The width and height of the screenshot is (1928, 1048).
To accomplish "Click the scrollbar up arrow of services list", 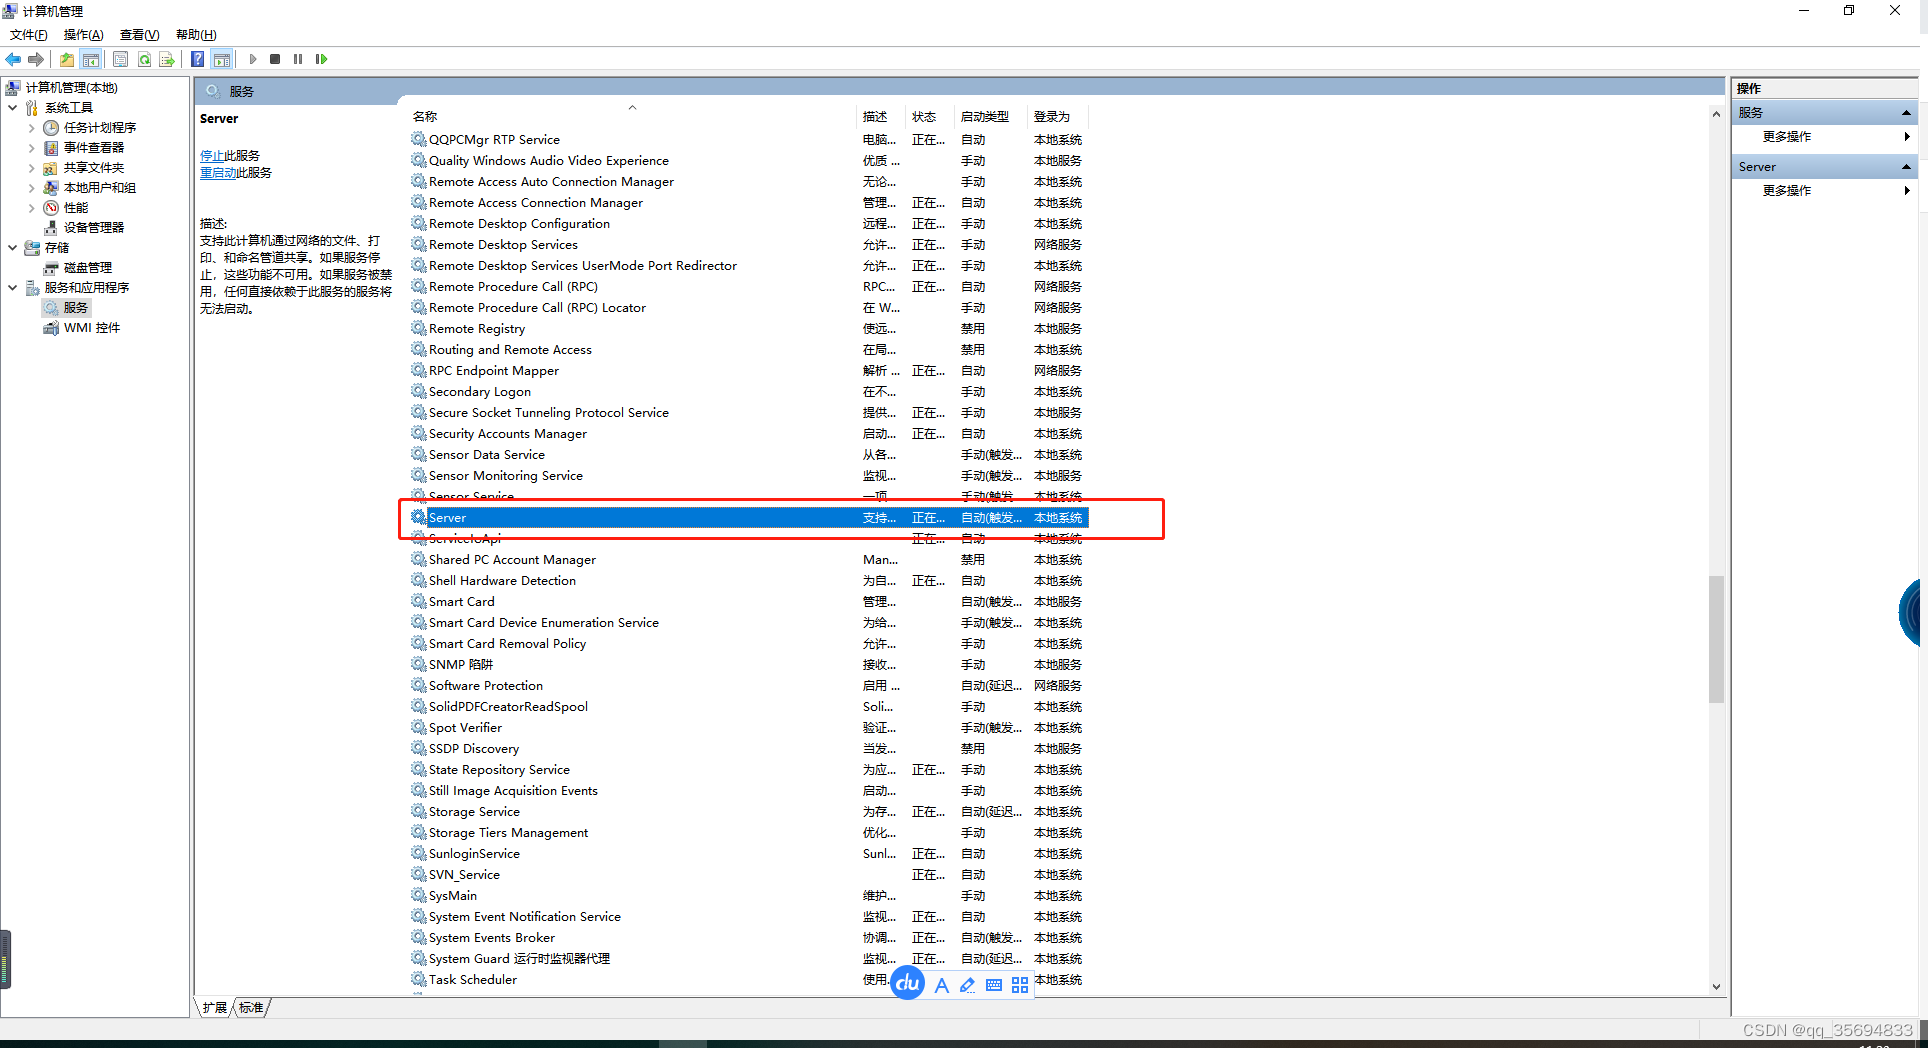I will point(1716,115).
